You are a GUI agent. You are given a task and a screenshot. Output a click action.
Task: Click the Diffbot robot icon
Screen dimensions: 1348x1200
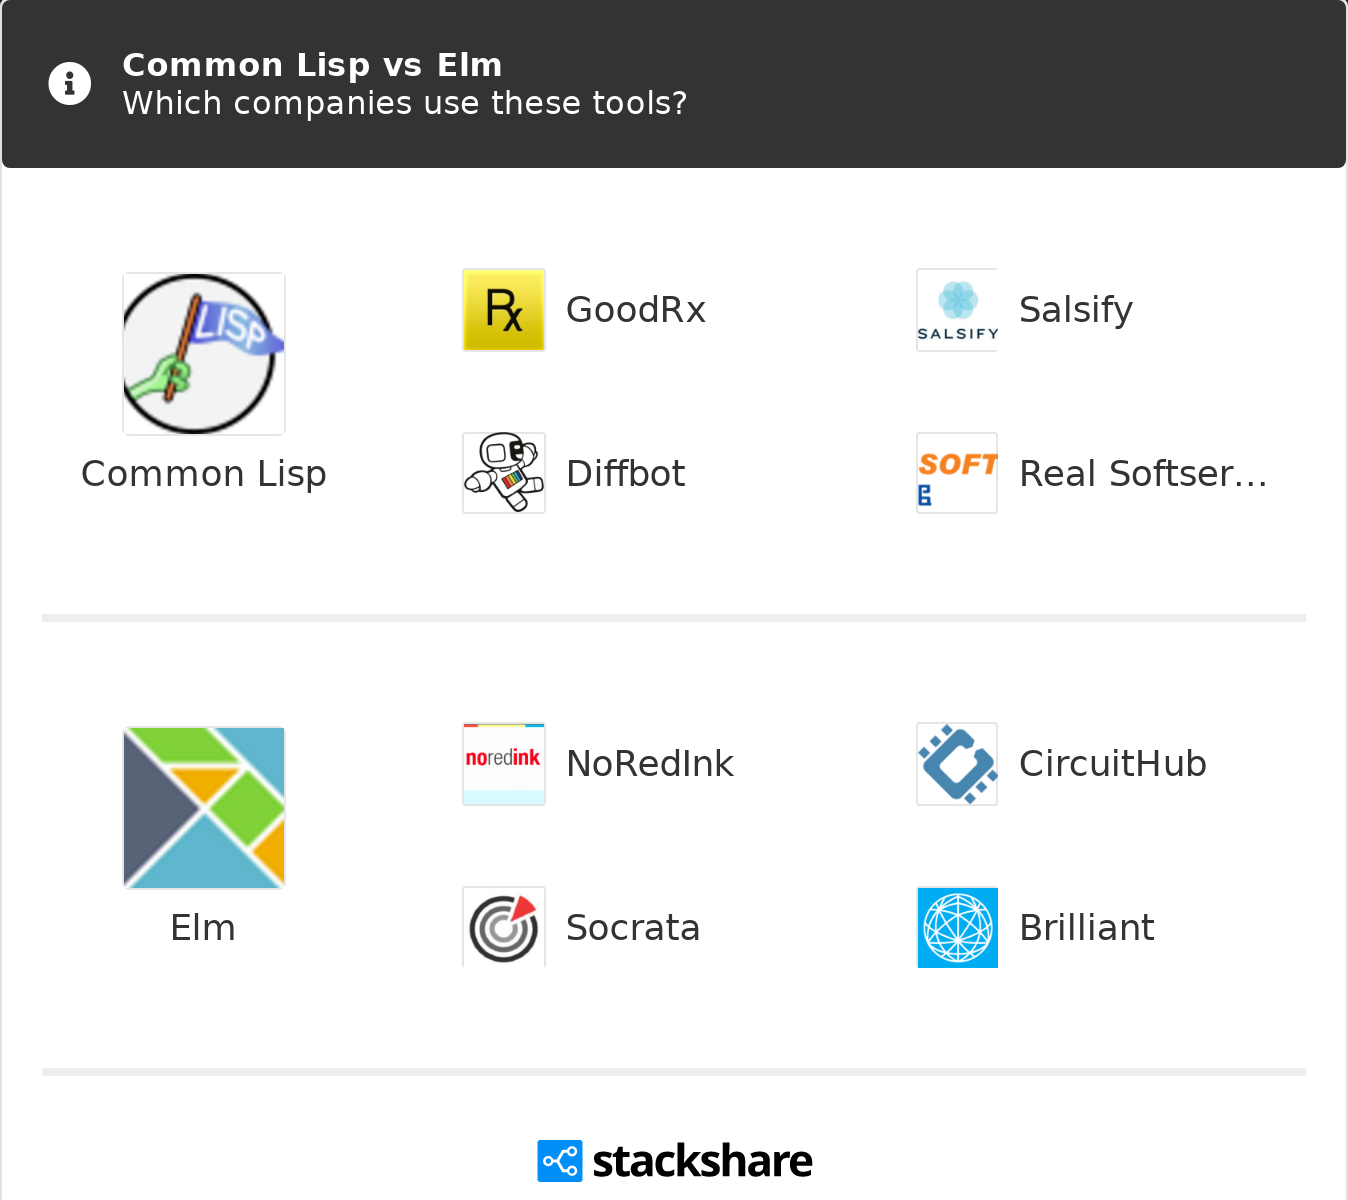504,473
